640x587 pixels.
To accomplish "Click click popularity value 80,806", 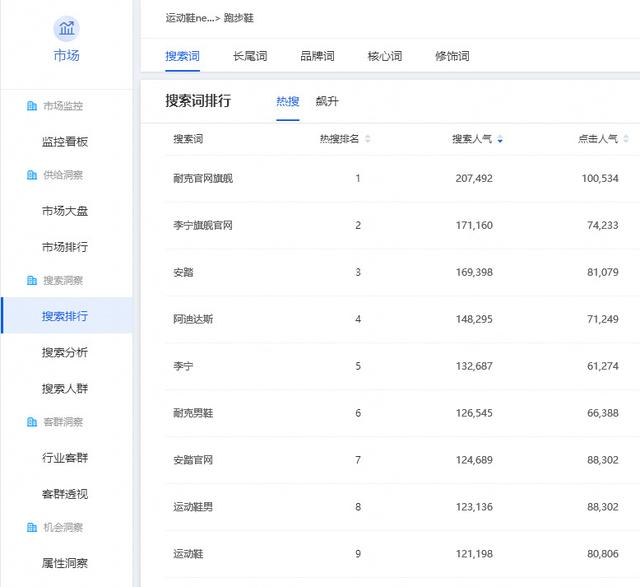I will pos(603,554).
